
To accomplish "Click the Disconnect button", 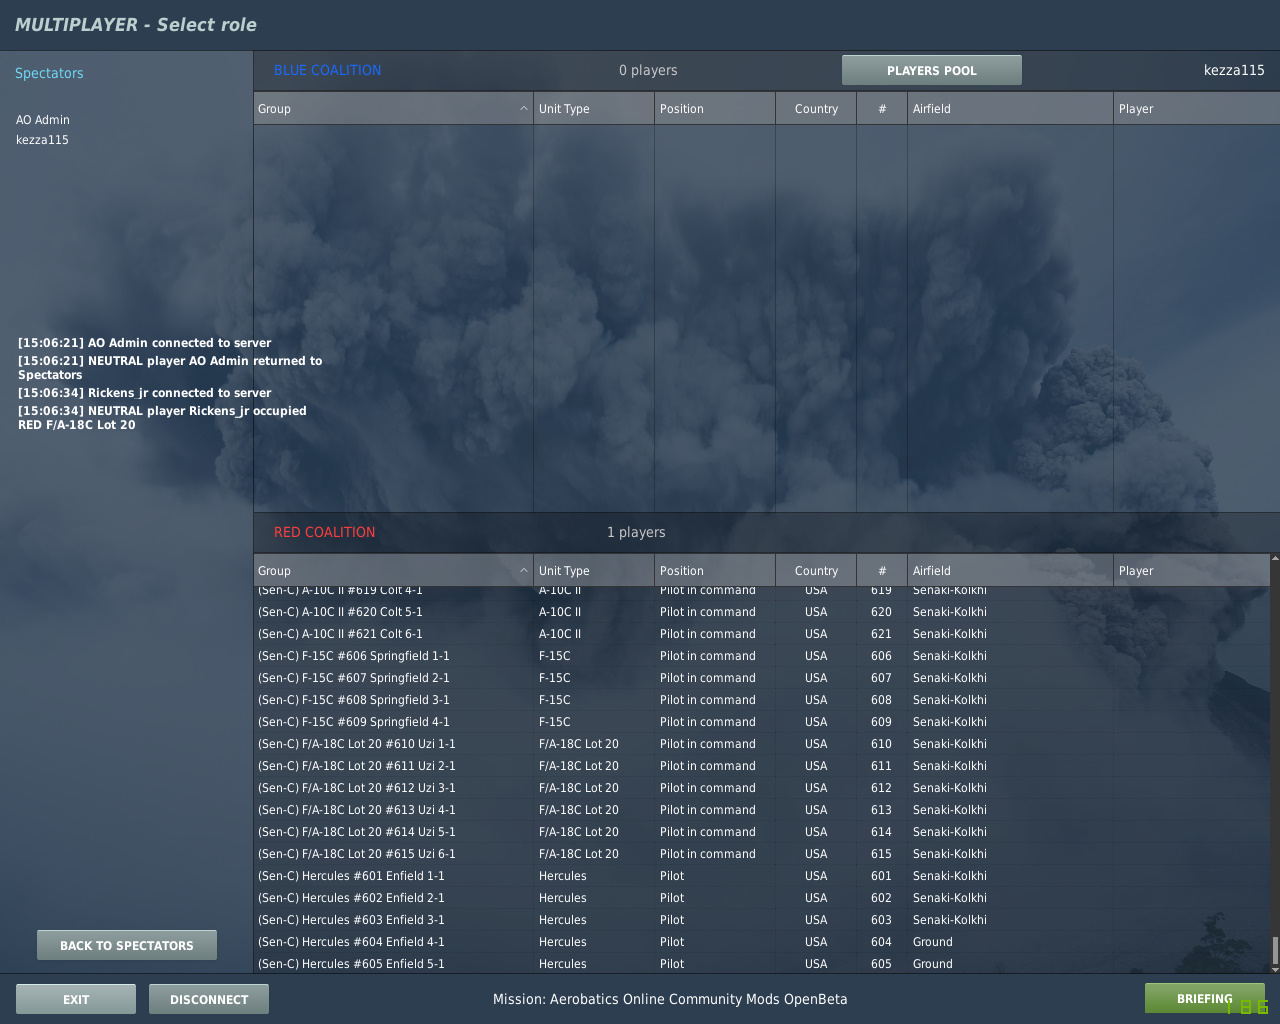I will pos(209,999).
